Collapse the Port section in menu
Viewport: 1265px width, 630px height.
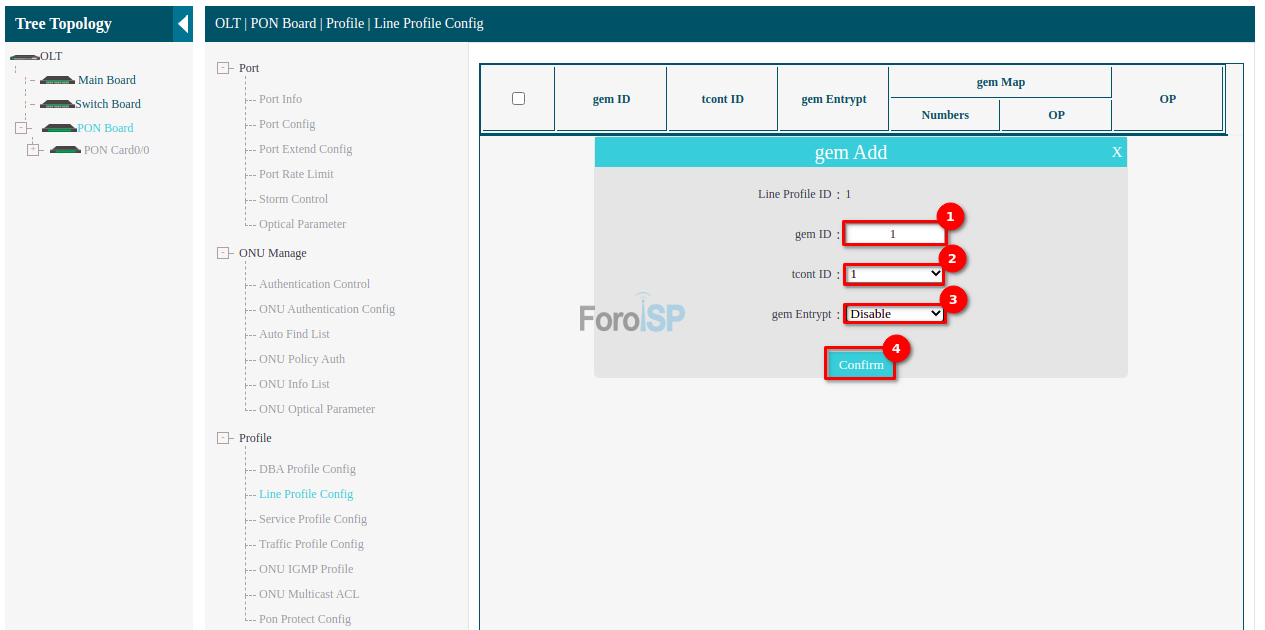(x=223, y=68)
